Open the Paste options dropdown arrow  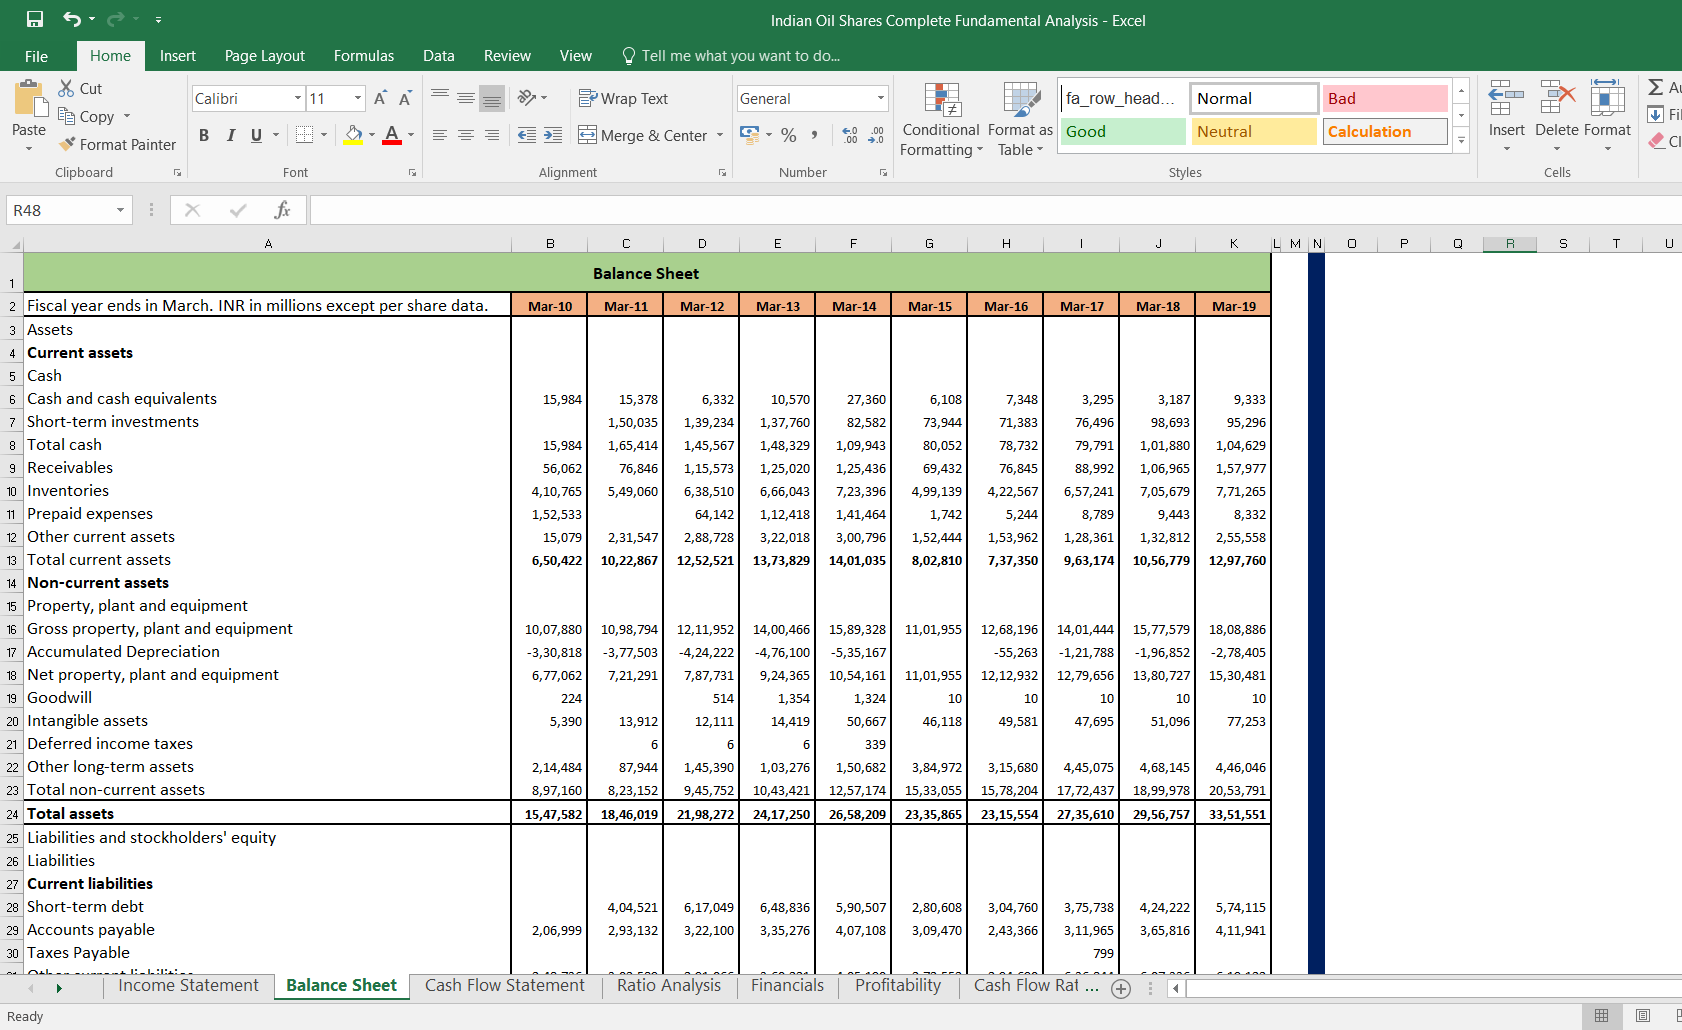click(29, 148)
